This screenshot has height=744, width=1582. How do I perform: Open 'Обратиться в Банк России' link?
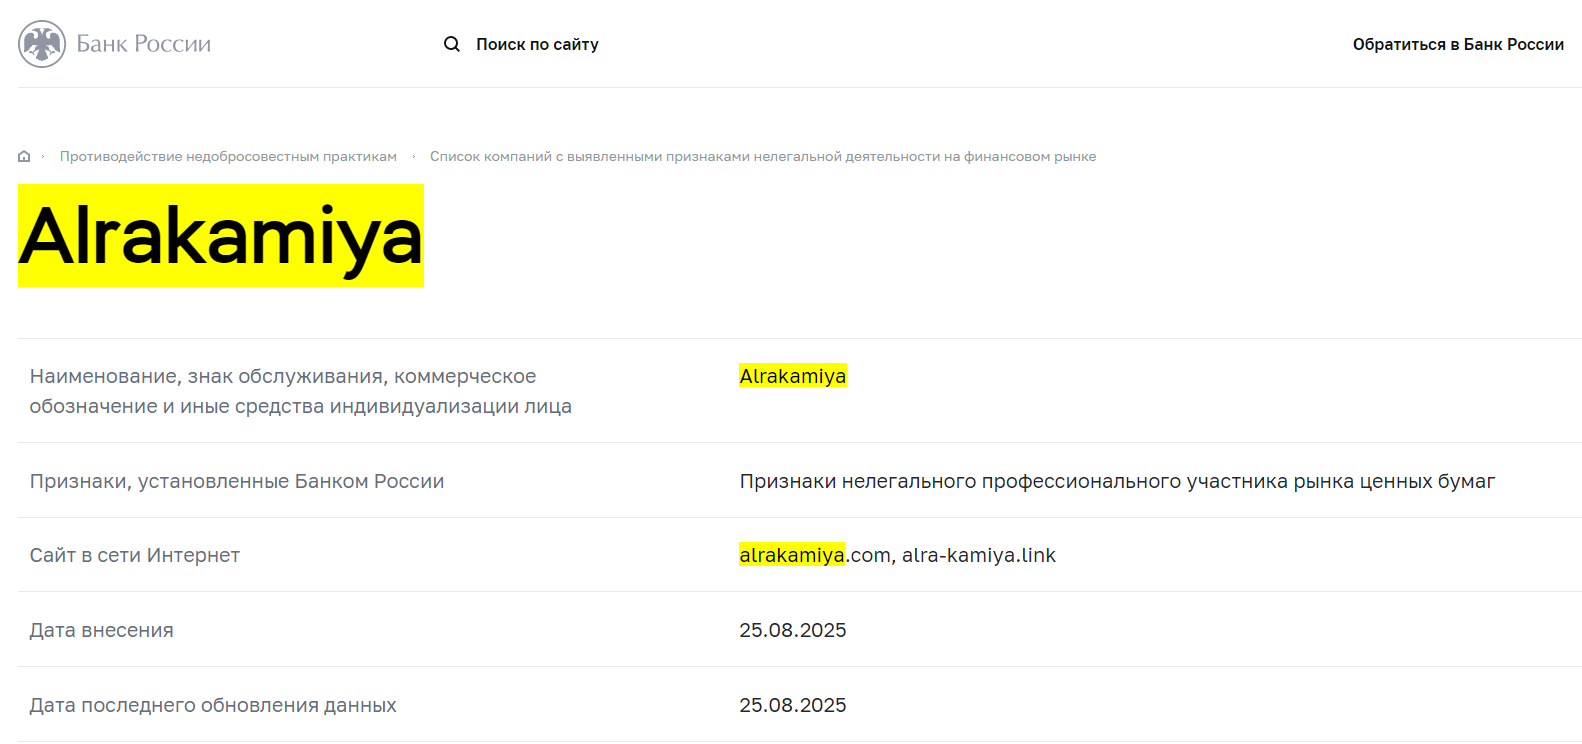coord(1458,44)
